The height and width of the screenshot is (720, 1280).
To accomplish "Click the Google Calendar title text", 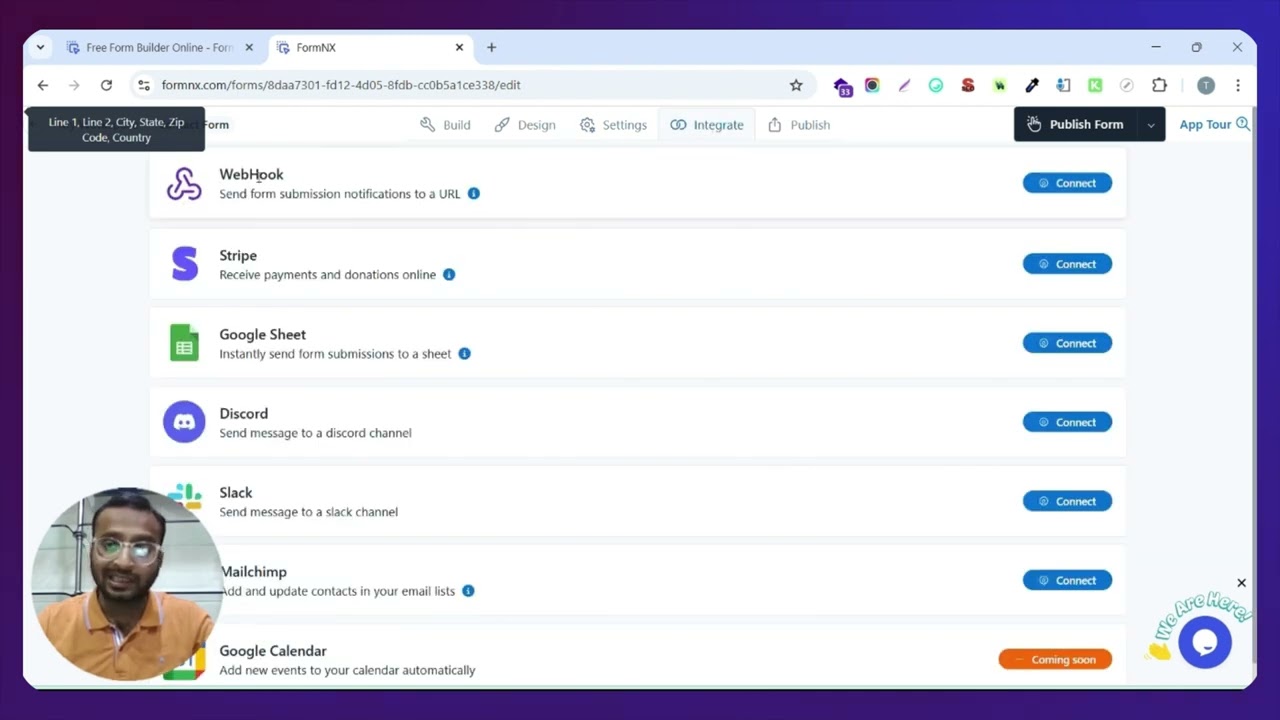I will (273, 651).
